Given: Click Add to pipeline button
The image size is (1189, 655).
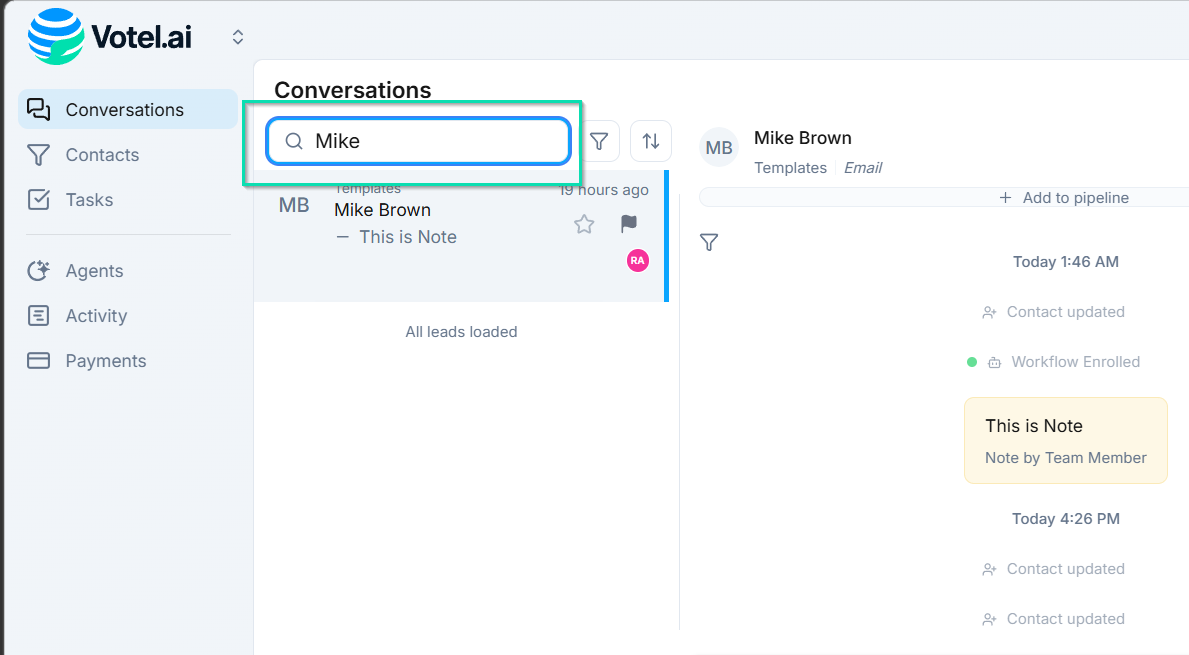Looking at the screenshot, I should tap(1065, 198).
